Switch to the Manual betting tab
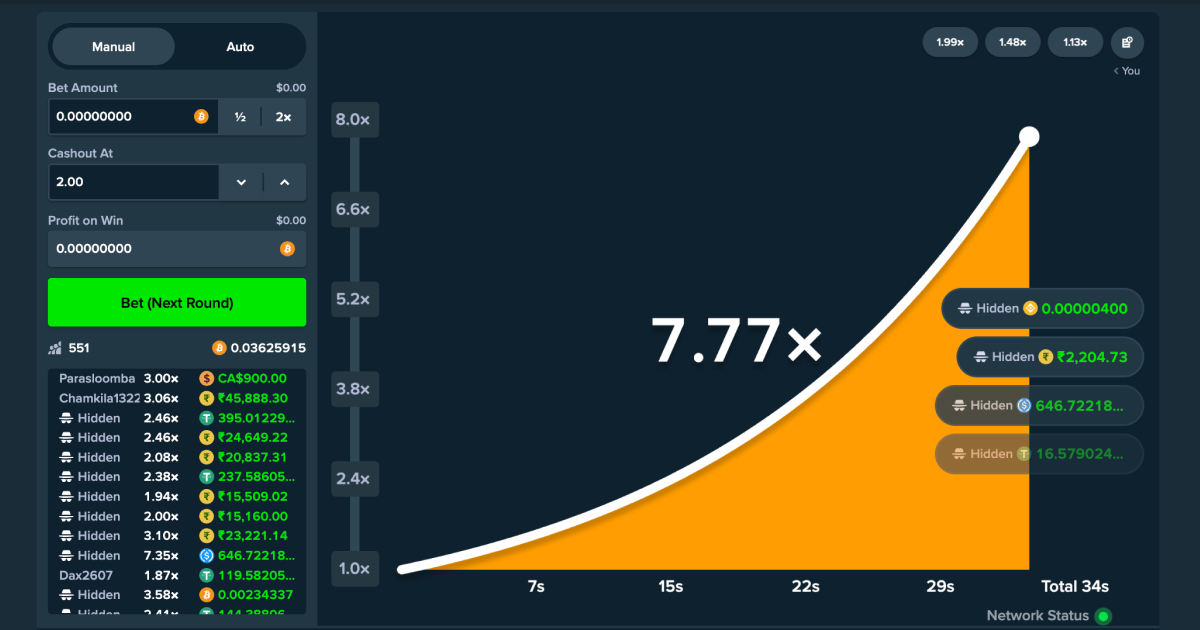The height and width of the screenshot is (630, 1200). click(113, 47)
